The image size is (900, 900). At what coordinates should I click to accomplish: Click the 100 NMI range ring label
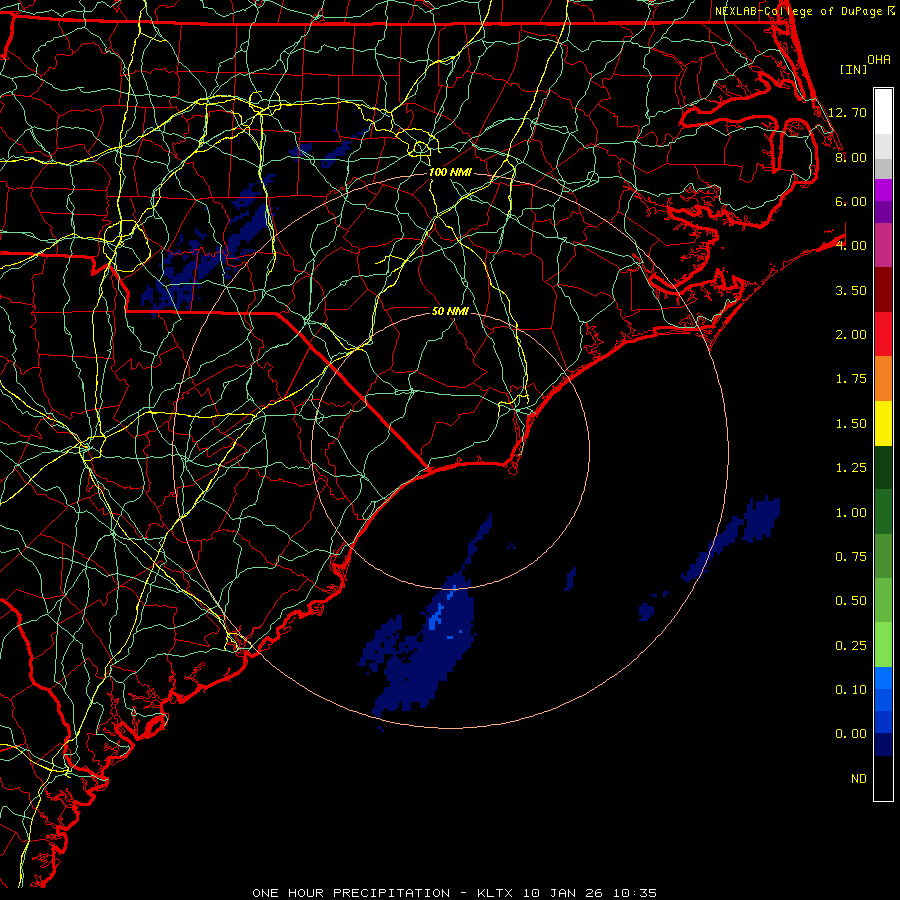(449, 172)
